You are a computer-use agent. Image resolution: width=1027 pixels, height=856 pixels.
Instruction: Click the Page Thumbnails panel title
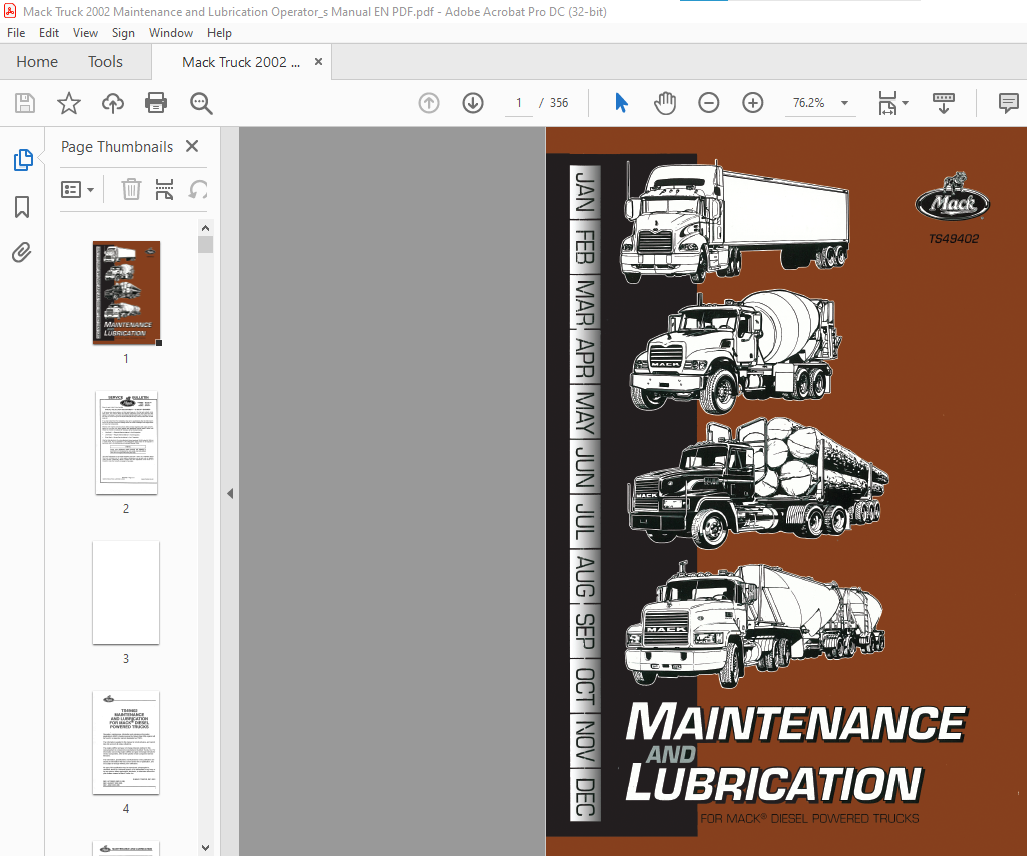[x=117, y=147]
